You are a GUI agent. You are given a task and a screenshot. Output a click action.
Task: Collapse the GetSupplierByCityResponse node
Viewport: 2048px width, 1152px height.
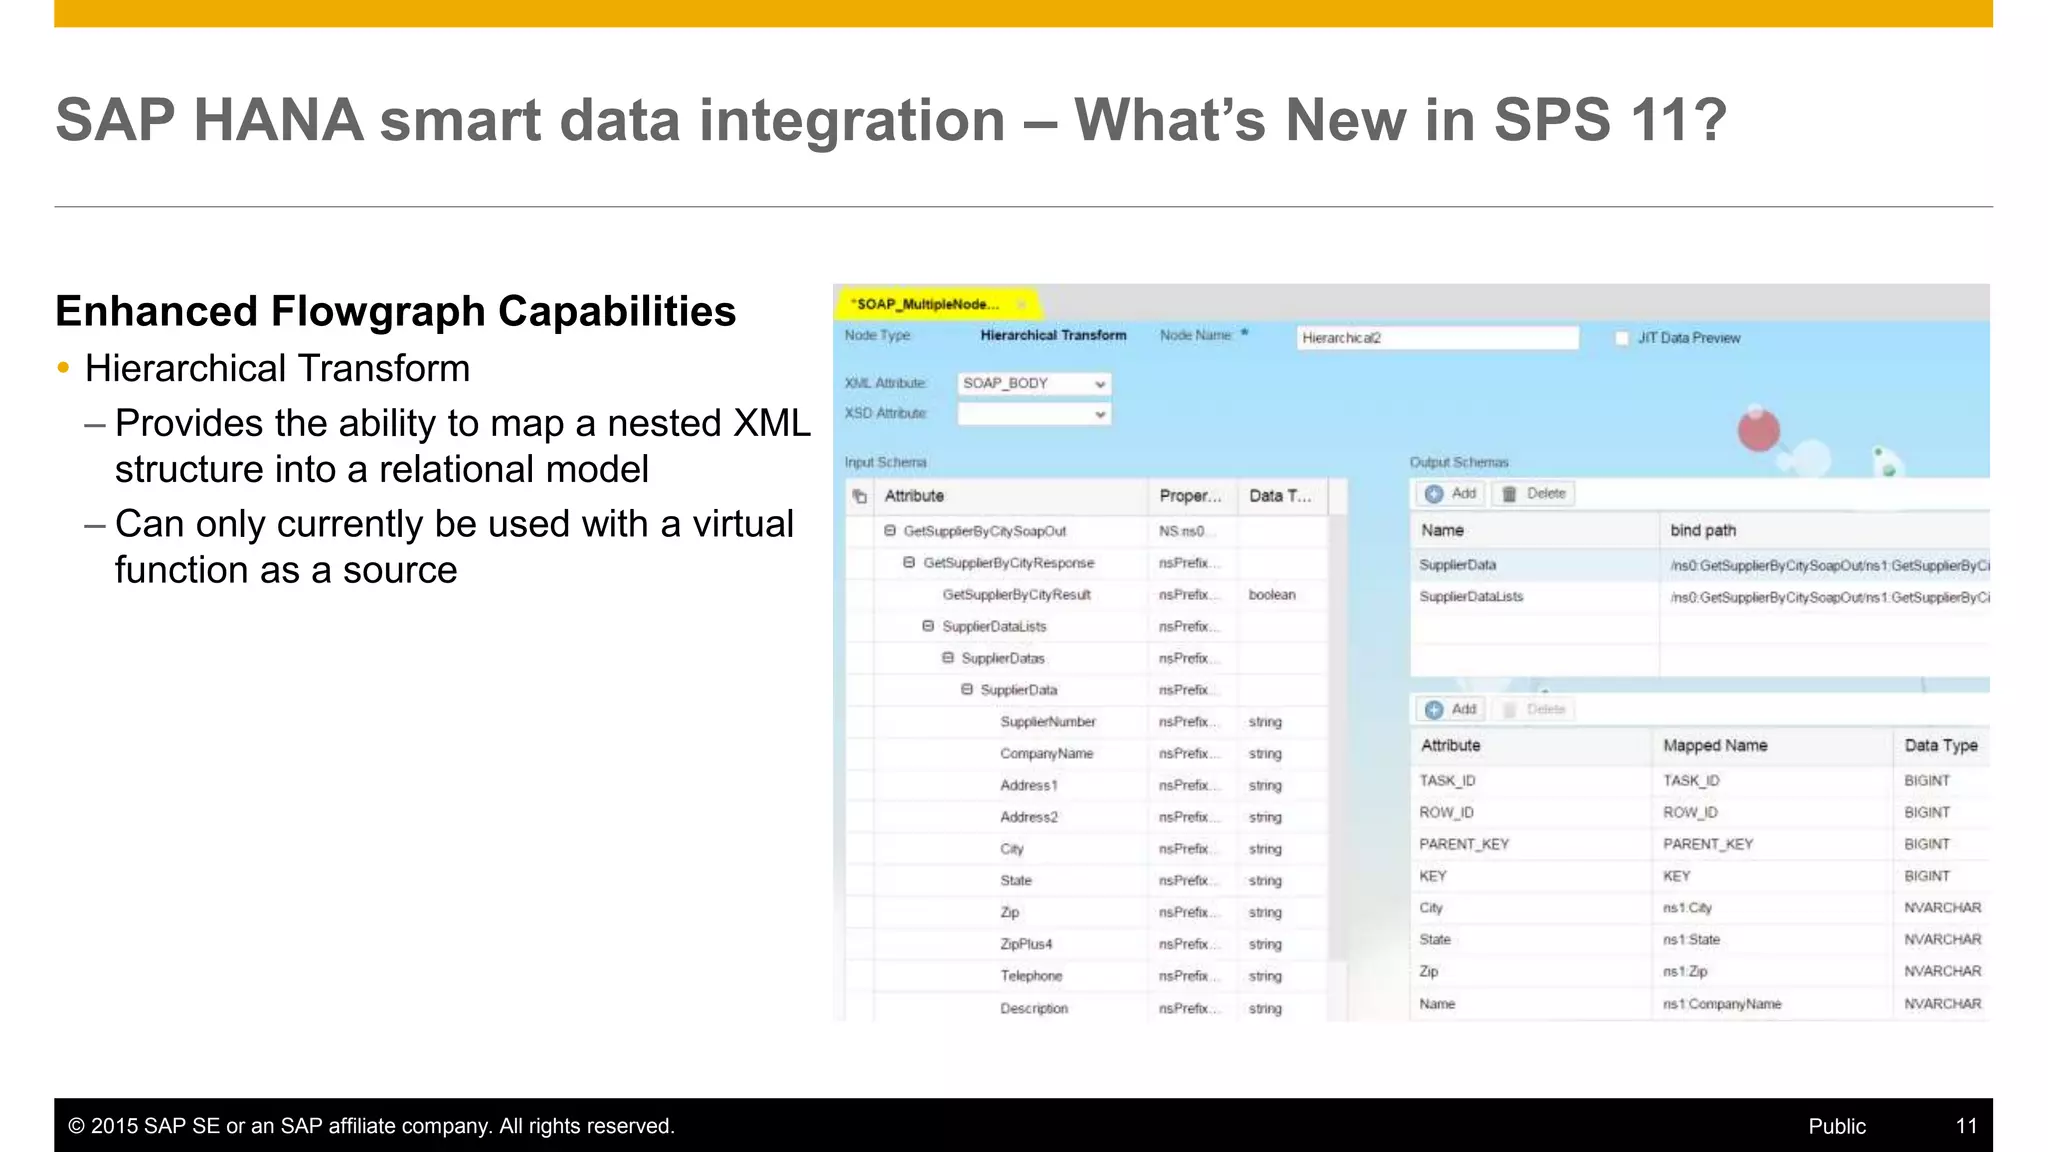(x=909, y=563)
